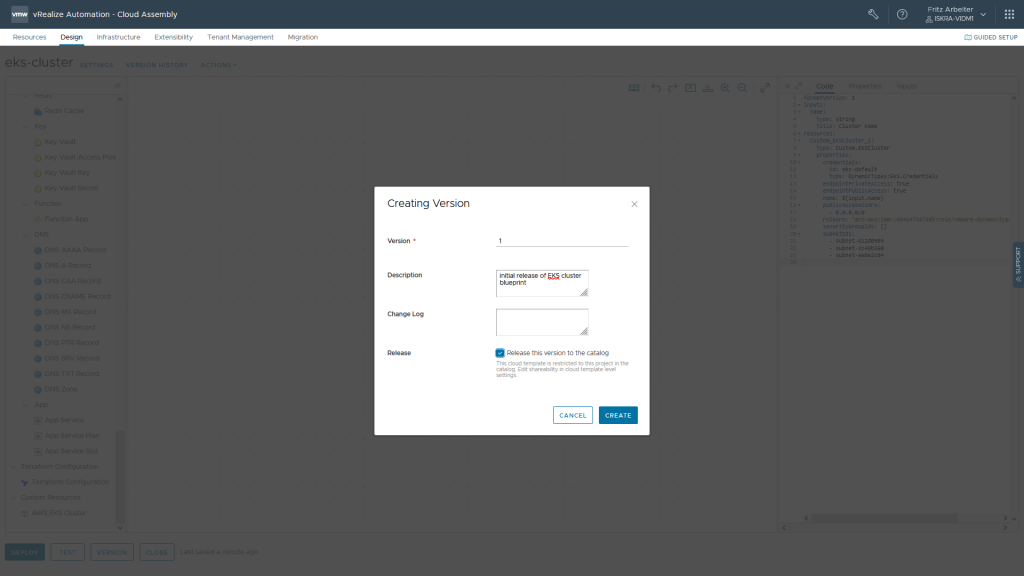This screenshot has height=576, width=1024.
Task: Select App Service Plan in palette
Action: tap(72, 436)
